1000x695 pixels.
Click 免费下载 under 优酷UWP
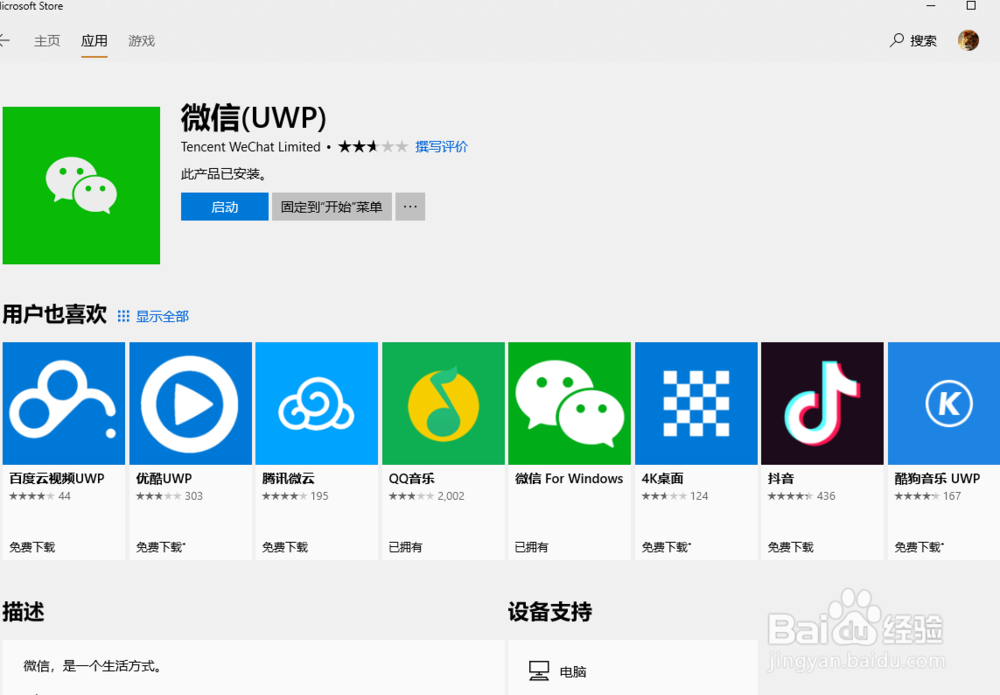pos(161,547)
